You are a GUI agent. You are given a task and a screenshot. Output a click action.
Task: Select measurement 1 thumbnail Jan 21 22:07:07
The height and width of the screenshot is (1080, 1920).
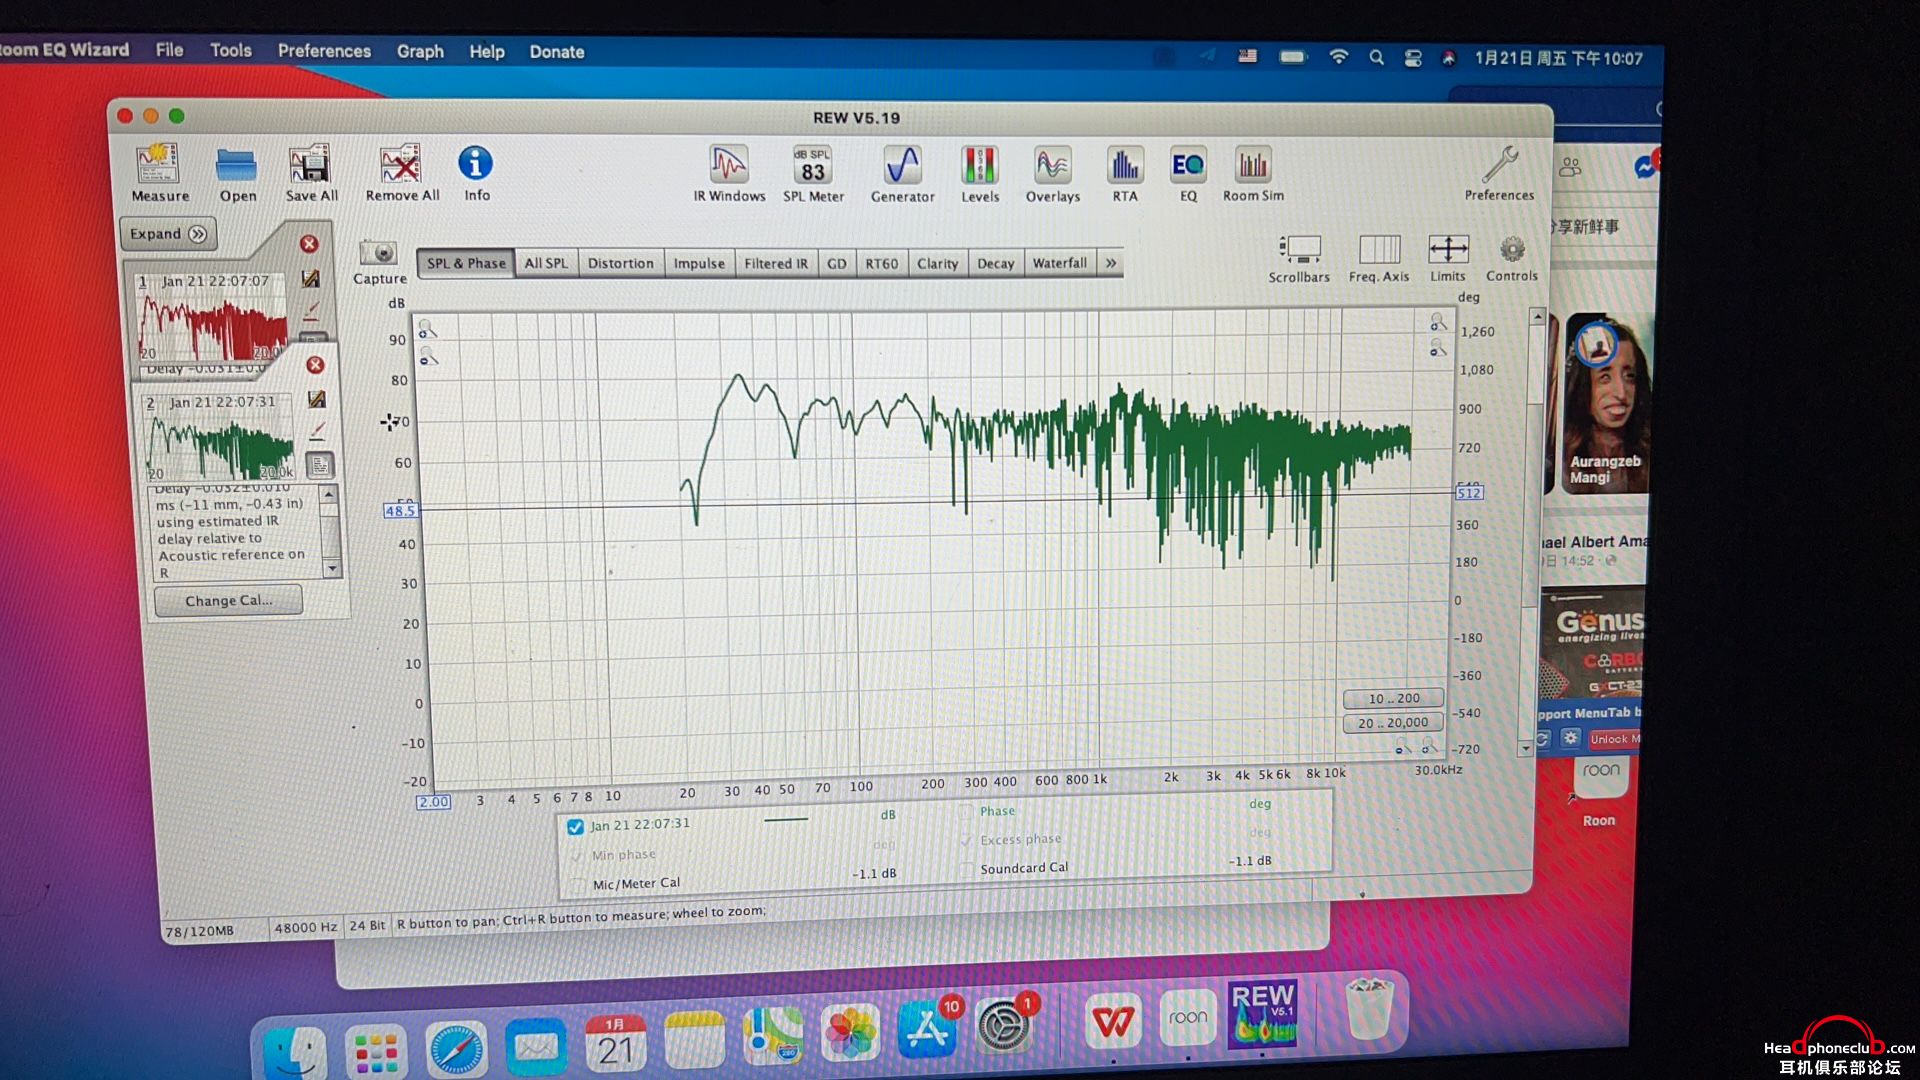214,315
